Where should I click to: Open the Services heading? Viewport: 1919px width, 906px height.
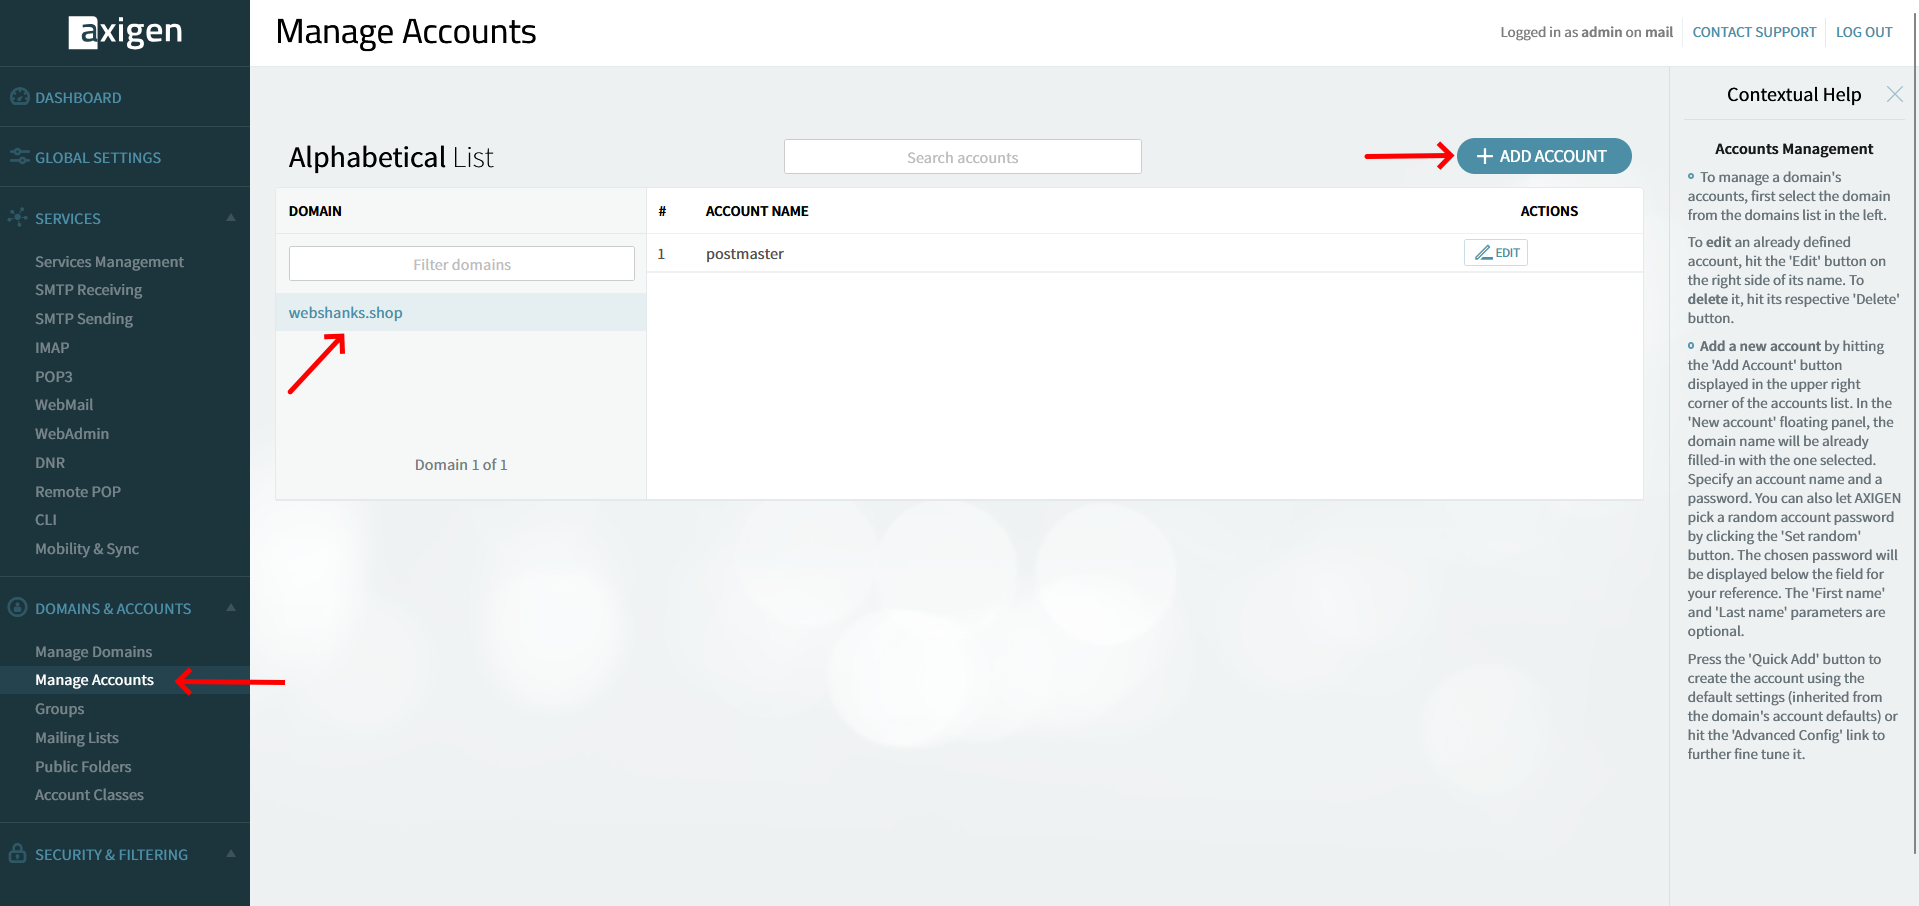tap(68, 219)
